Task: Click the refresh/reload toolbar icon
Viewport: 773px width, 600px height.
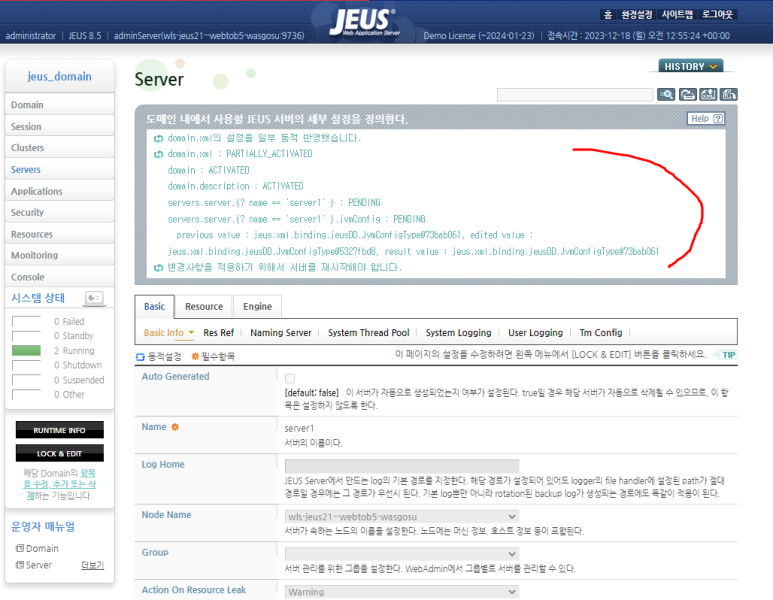Action: 687,94
